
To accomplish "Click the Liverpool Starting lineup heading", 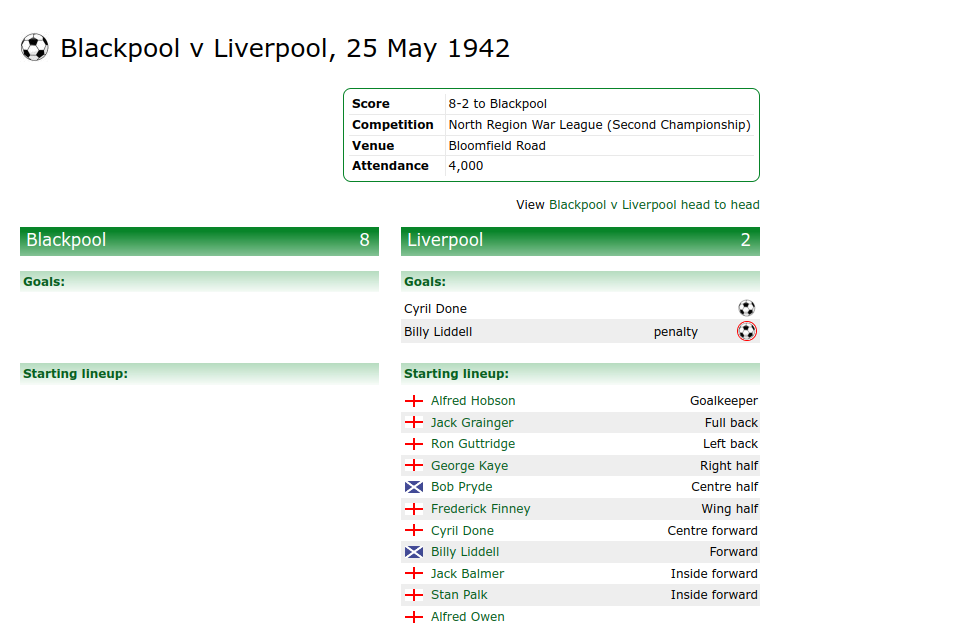I will [456, 374].
